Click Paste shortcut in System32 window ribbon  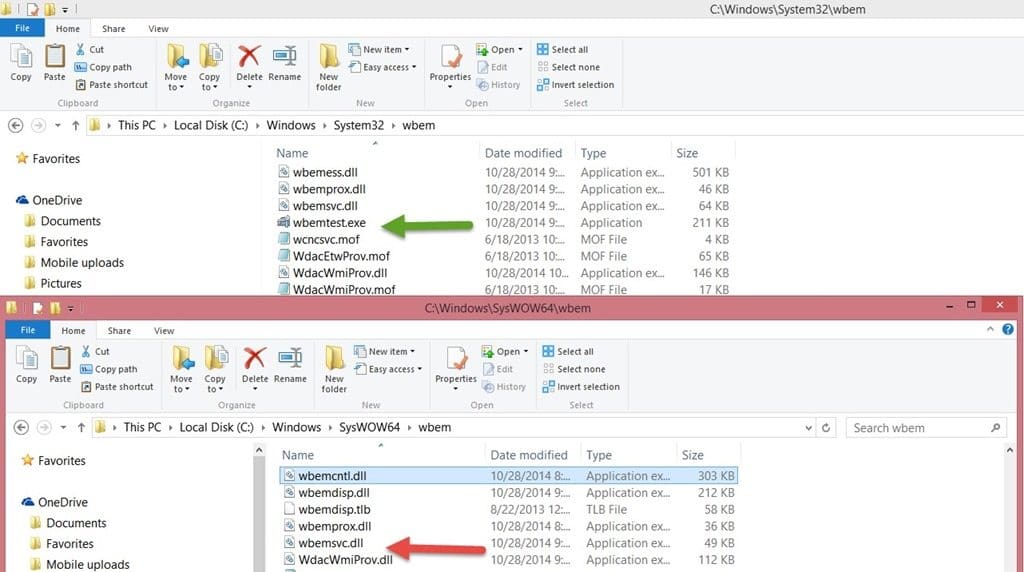[112, 85]
